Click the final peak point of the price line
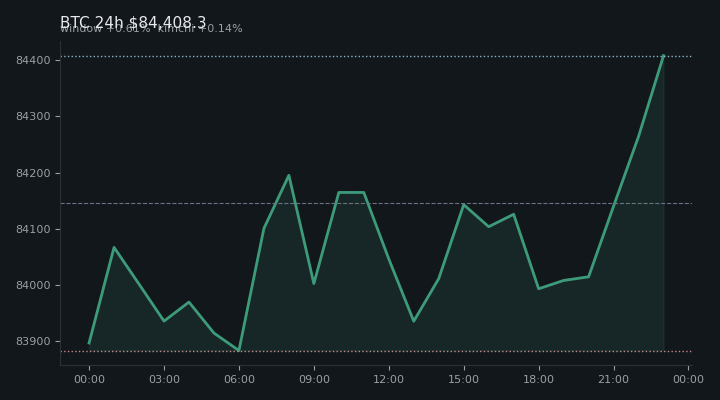The width and height of the screenshot is (720, 400). [x=664, y=56]
